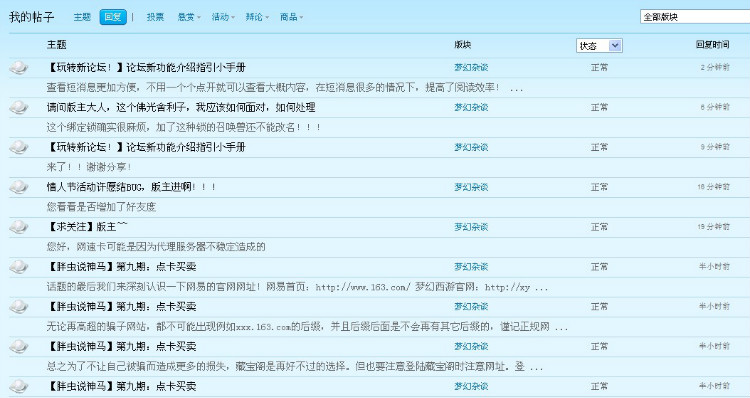Image resolution: width=750 pixels, height=398 pixels.
Task: Click reply text 查看短消息更加方便
Action: pyautogui.click(x=285, y=88)
